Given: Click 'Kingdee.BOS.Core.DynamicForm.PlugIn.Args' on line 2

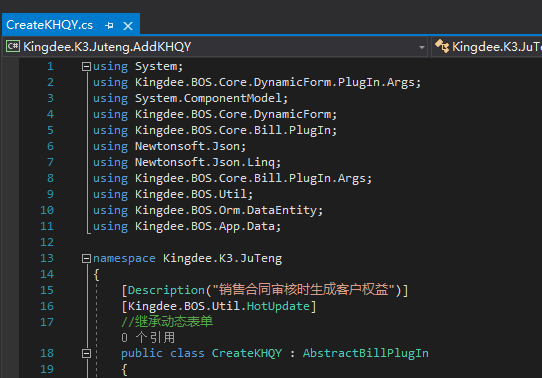Looking at the screenshot, I should pyautogui.click(x=275, y=82).
